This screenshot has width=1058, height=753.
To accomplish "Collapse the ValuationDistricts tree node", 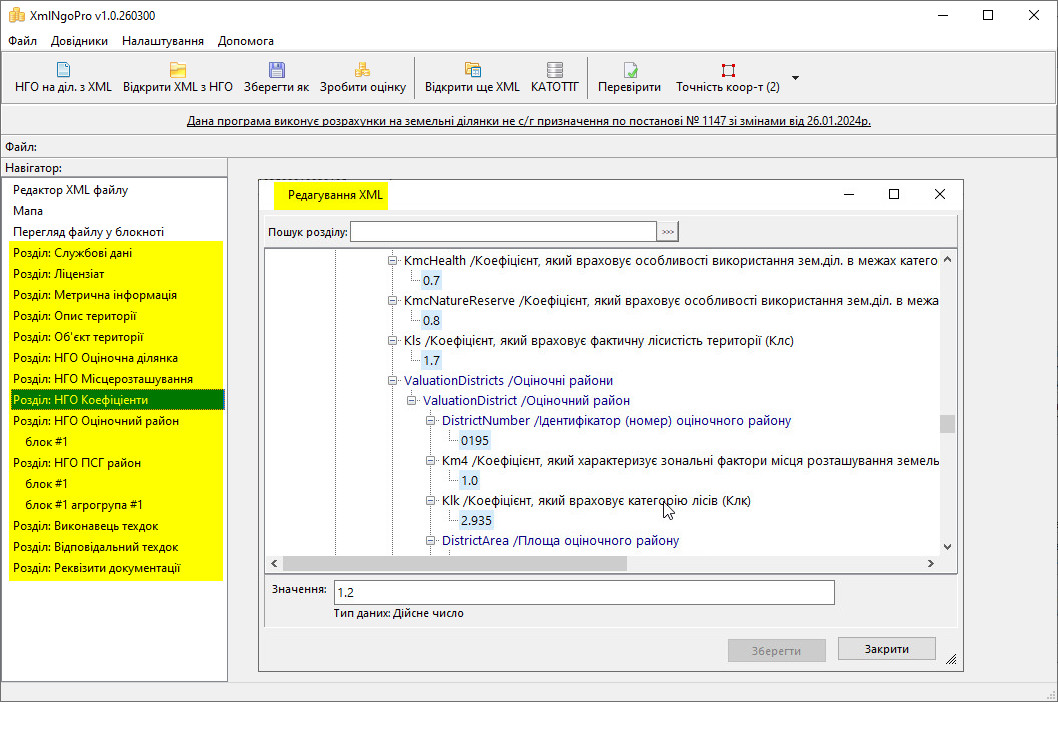I will [393, 381].
